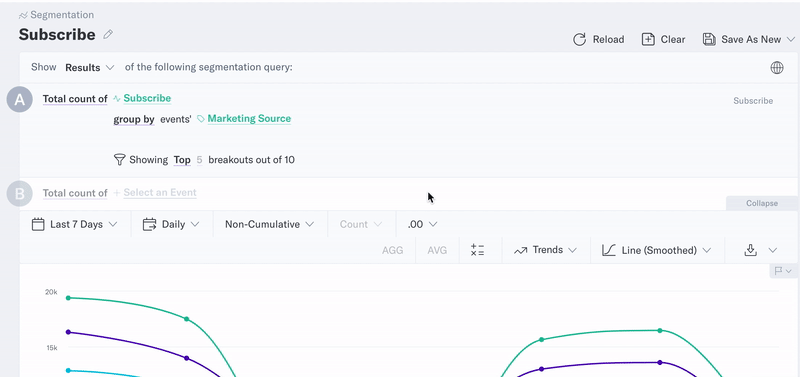Click the flag annotation icon above chart
800x377 pixels.
pos(779,271)
